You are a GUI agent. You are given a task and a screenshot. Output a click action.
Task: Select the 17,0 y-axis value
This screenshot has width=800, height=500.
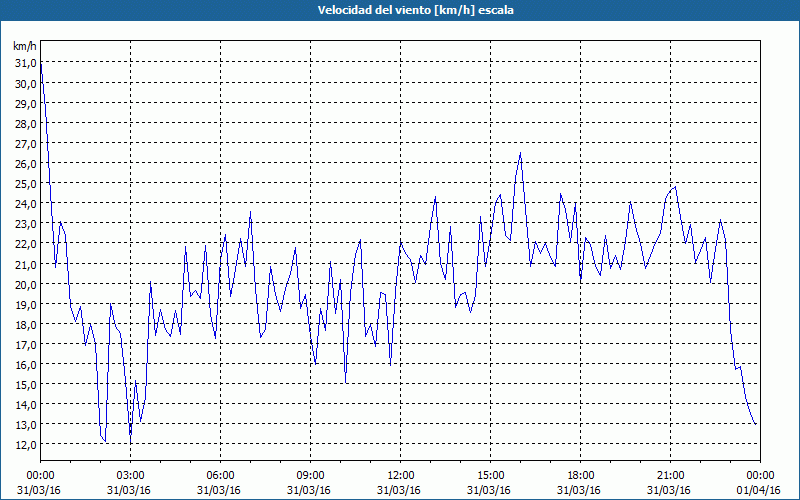[x=26, y=344]
